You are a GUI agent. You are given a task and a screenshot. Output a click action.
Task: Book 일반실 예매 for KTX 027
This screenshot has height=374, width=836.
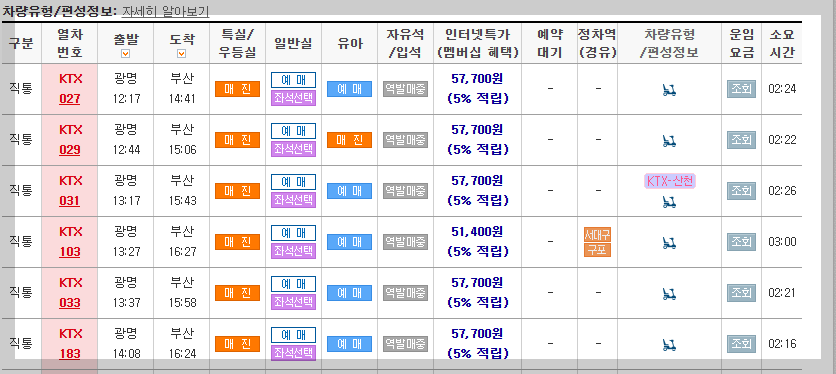293,80
